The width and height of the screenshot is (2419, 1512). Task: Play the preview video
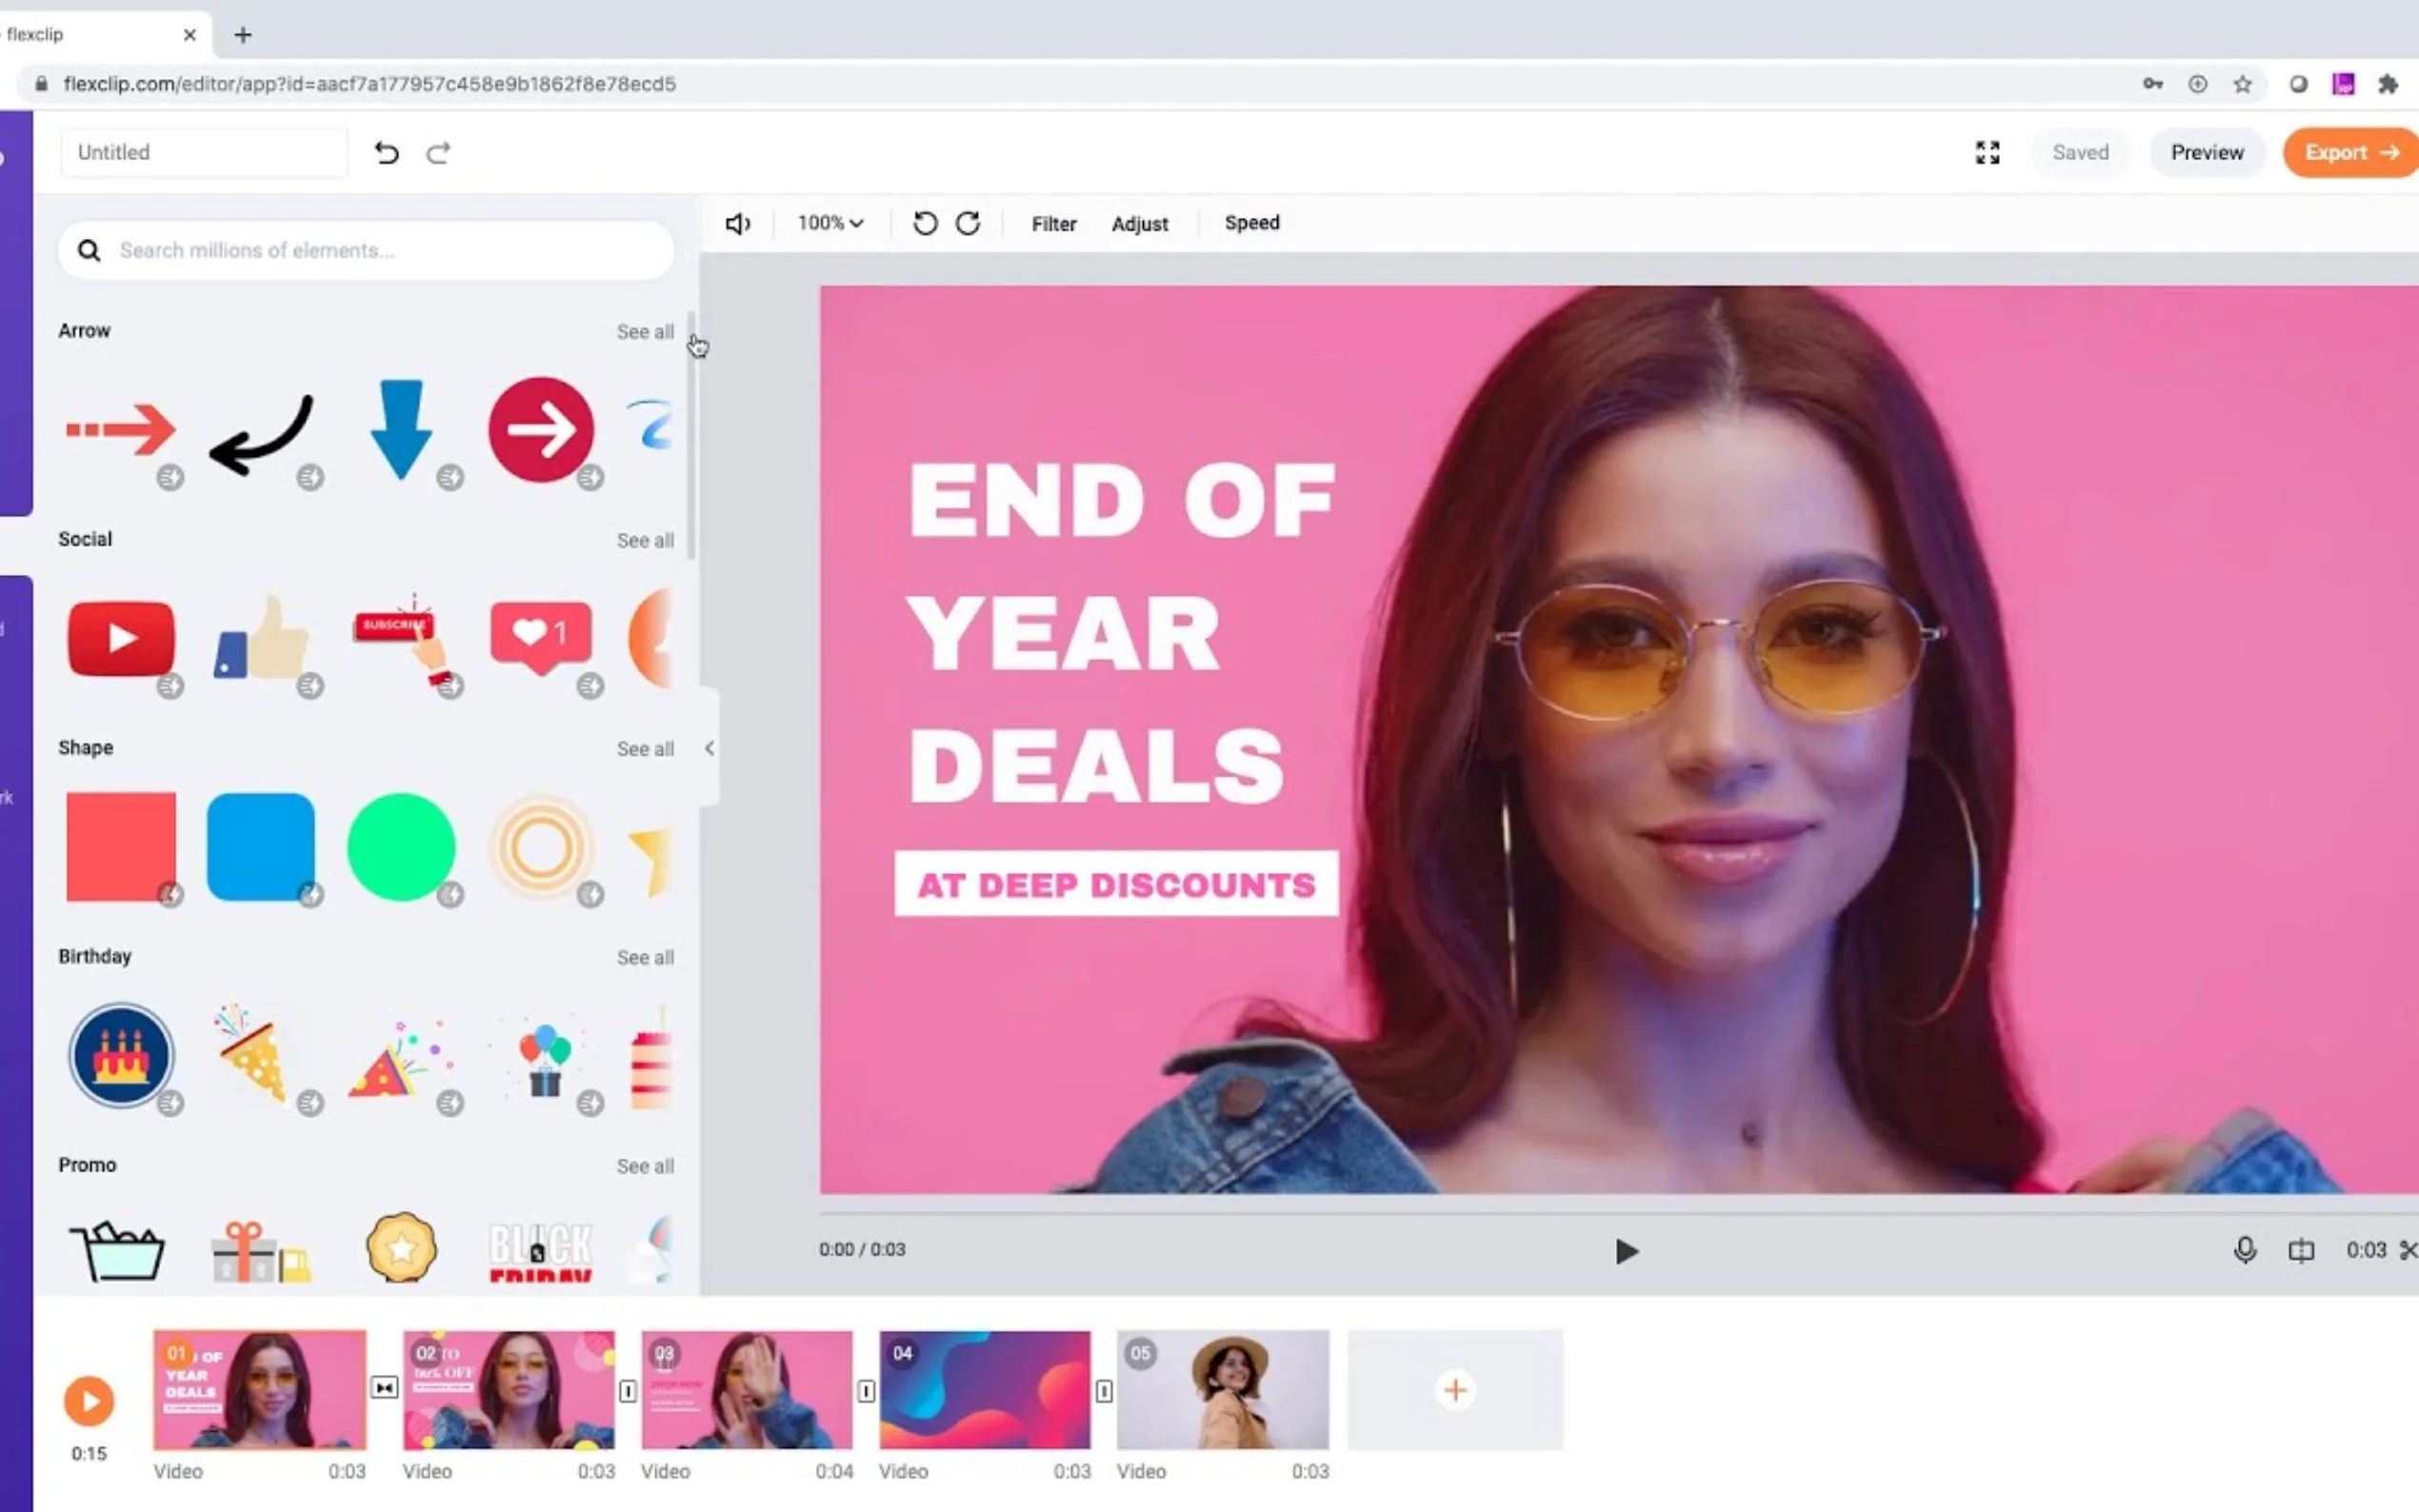[1626, 1251]
